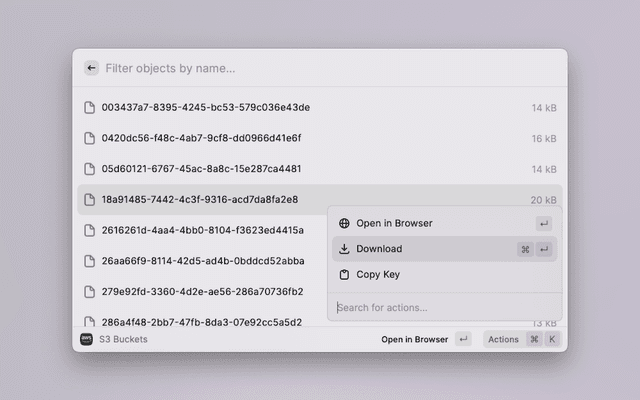This screenshot has height=400, width=640.
Task: Click the AWS S3 Buckets icon
Action: coord(86,340)
